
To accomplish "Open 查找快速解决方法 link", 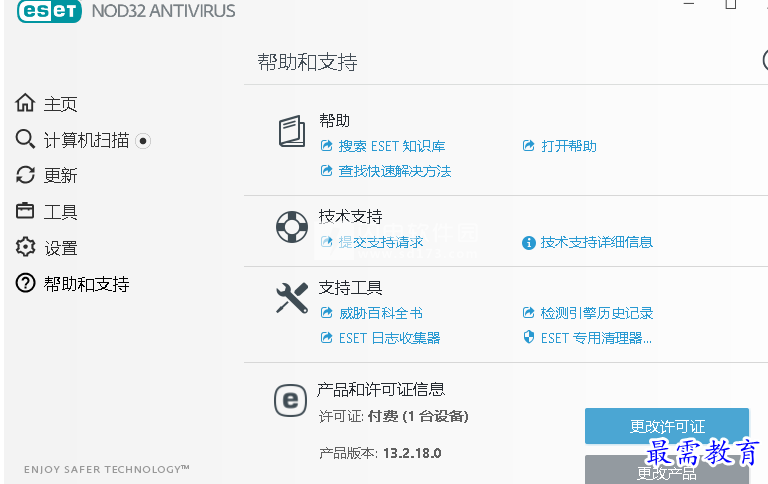I will pyautogui.click(x=395, y=171).
